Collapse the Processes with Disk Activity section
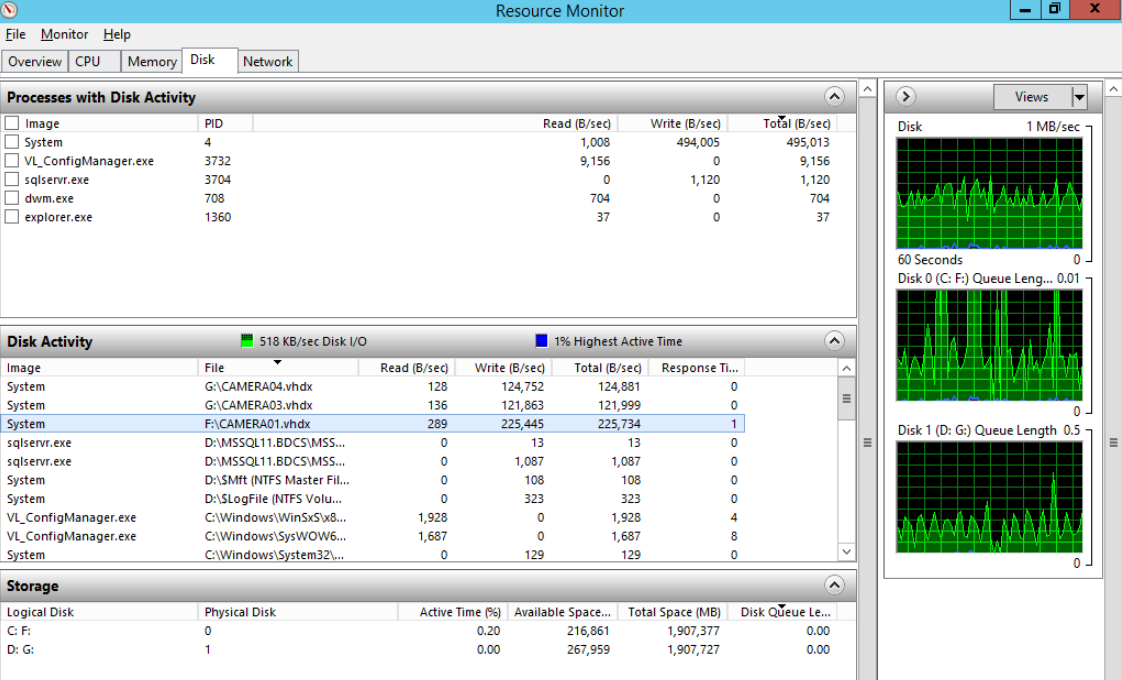Viewport: 1122px width, 680px height. tap(834, 97)
